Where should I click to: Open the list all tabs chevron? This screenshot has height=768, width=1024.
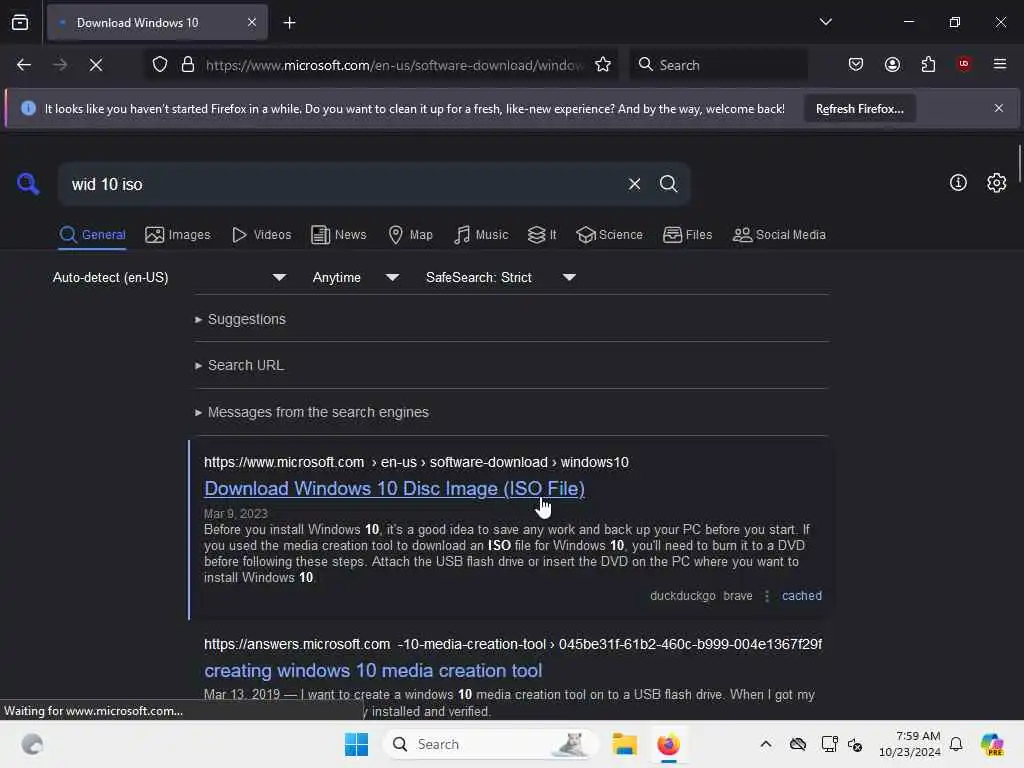point(825,22)
